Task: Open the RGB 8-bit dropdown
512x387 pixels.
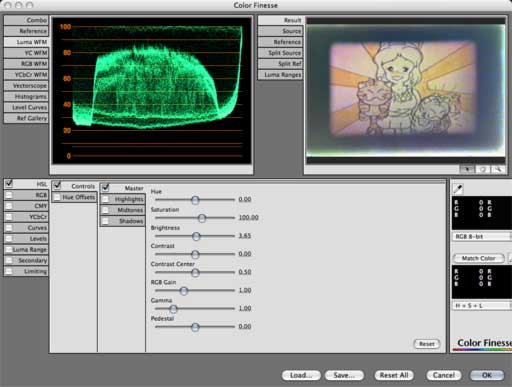Action: click(482, 236)
